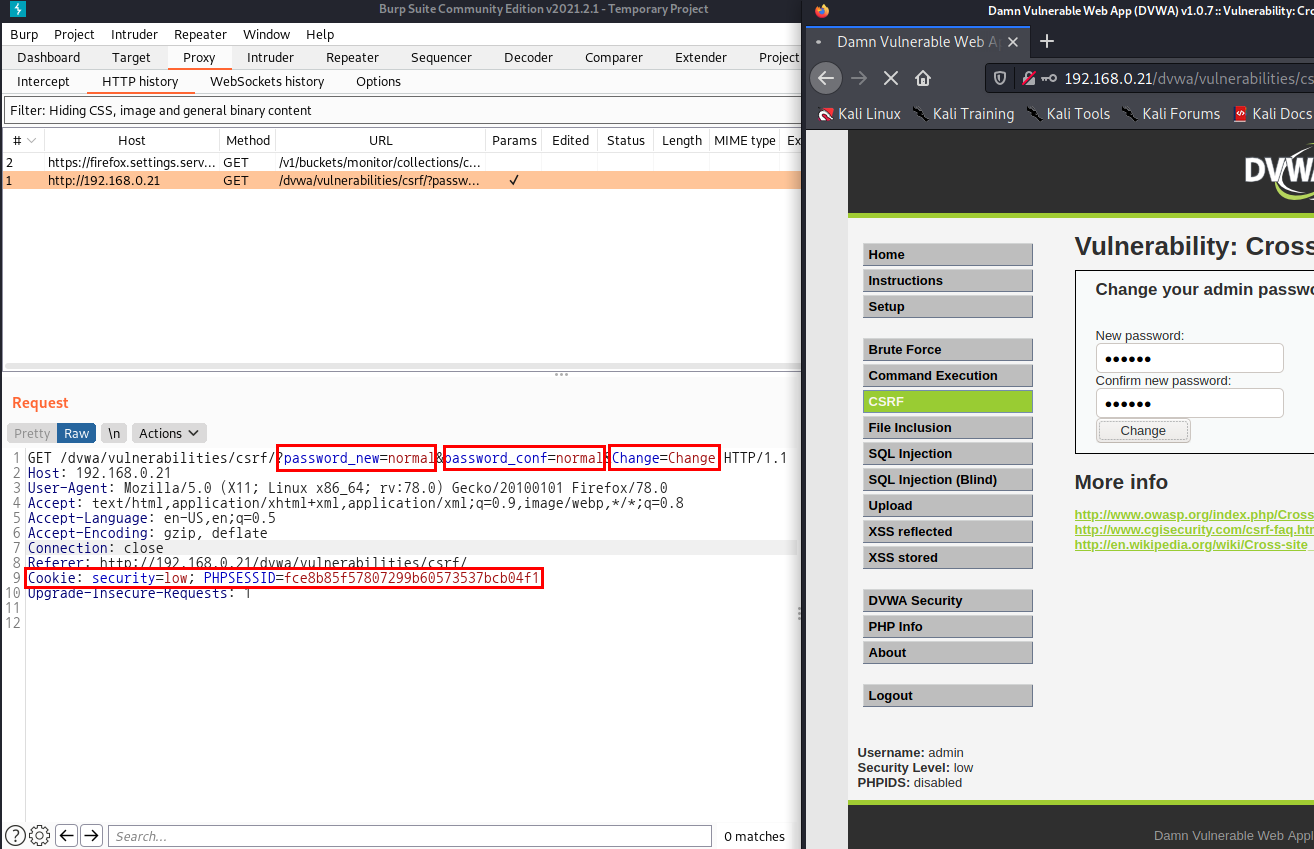The height and width of the screenshot is (849, 1314).
Task: Switch to the Decoder tab
Action: click(x=528, y=57)
